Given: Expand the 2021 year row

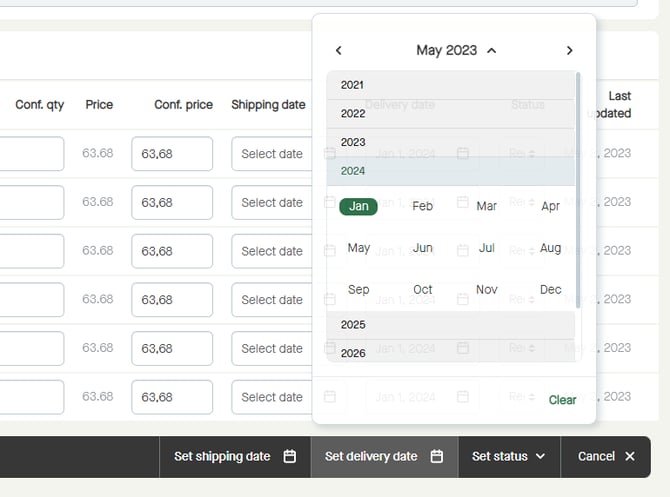Looking at the screenshot, I should point(450,85).
